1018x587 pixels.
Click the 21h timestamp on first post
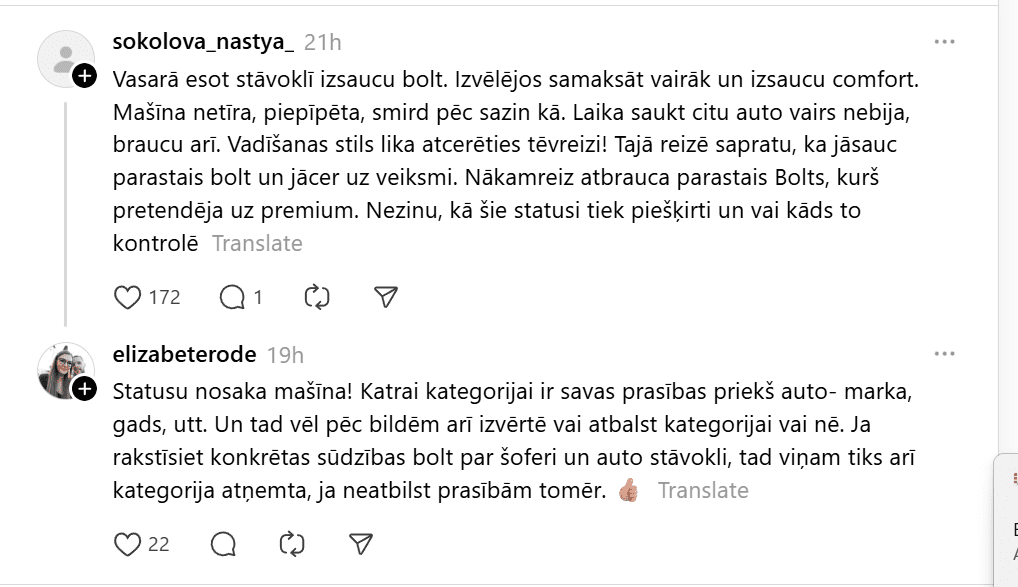pyautogui.click(x=322, y=42)
